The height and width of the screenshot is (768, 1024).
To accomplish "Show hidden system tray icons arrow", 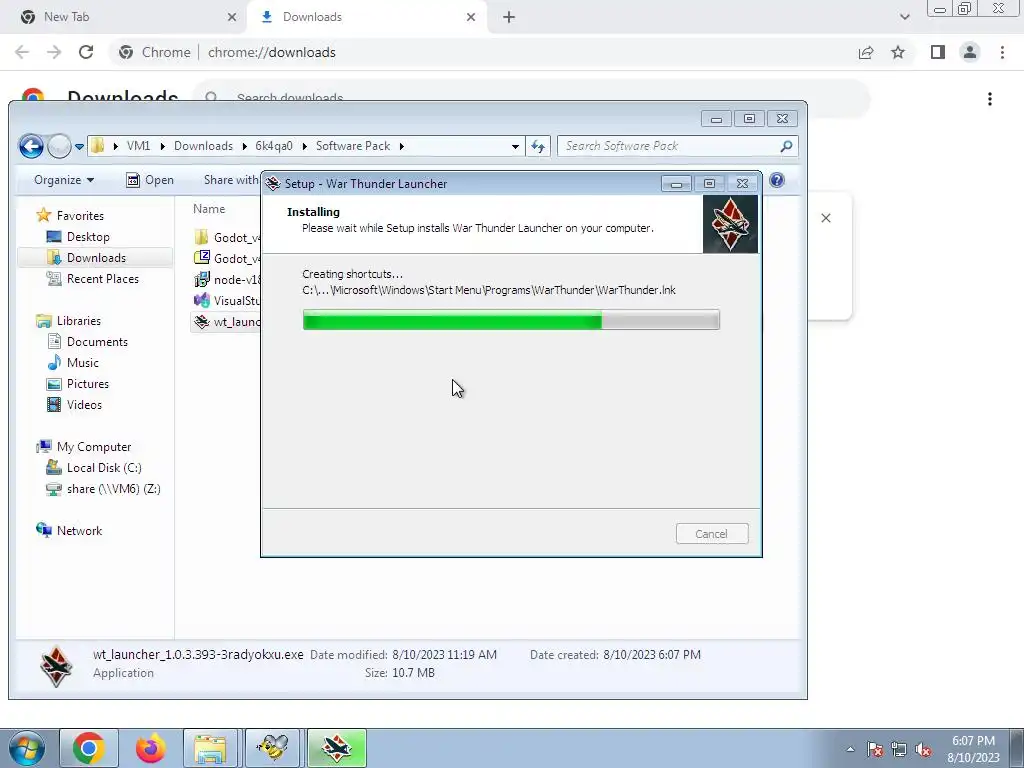I will pyautogui.click(x=850, y=749).
